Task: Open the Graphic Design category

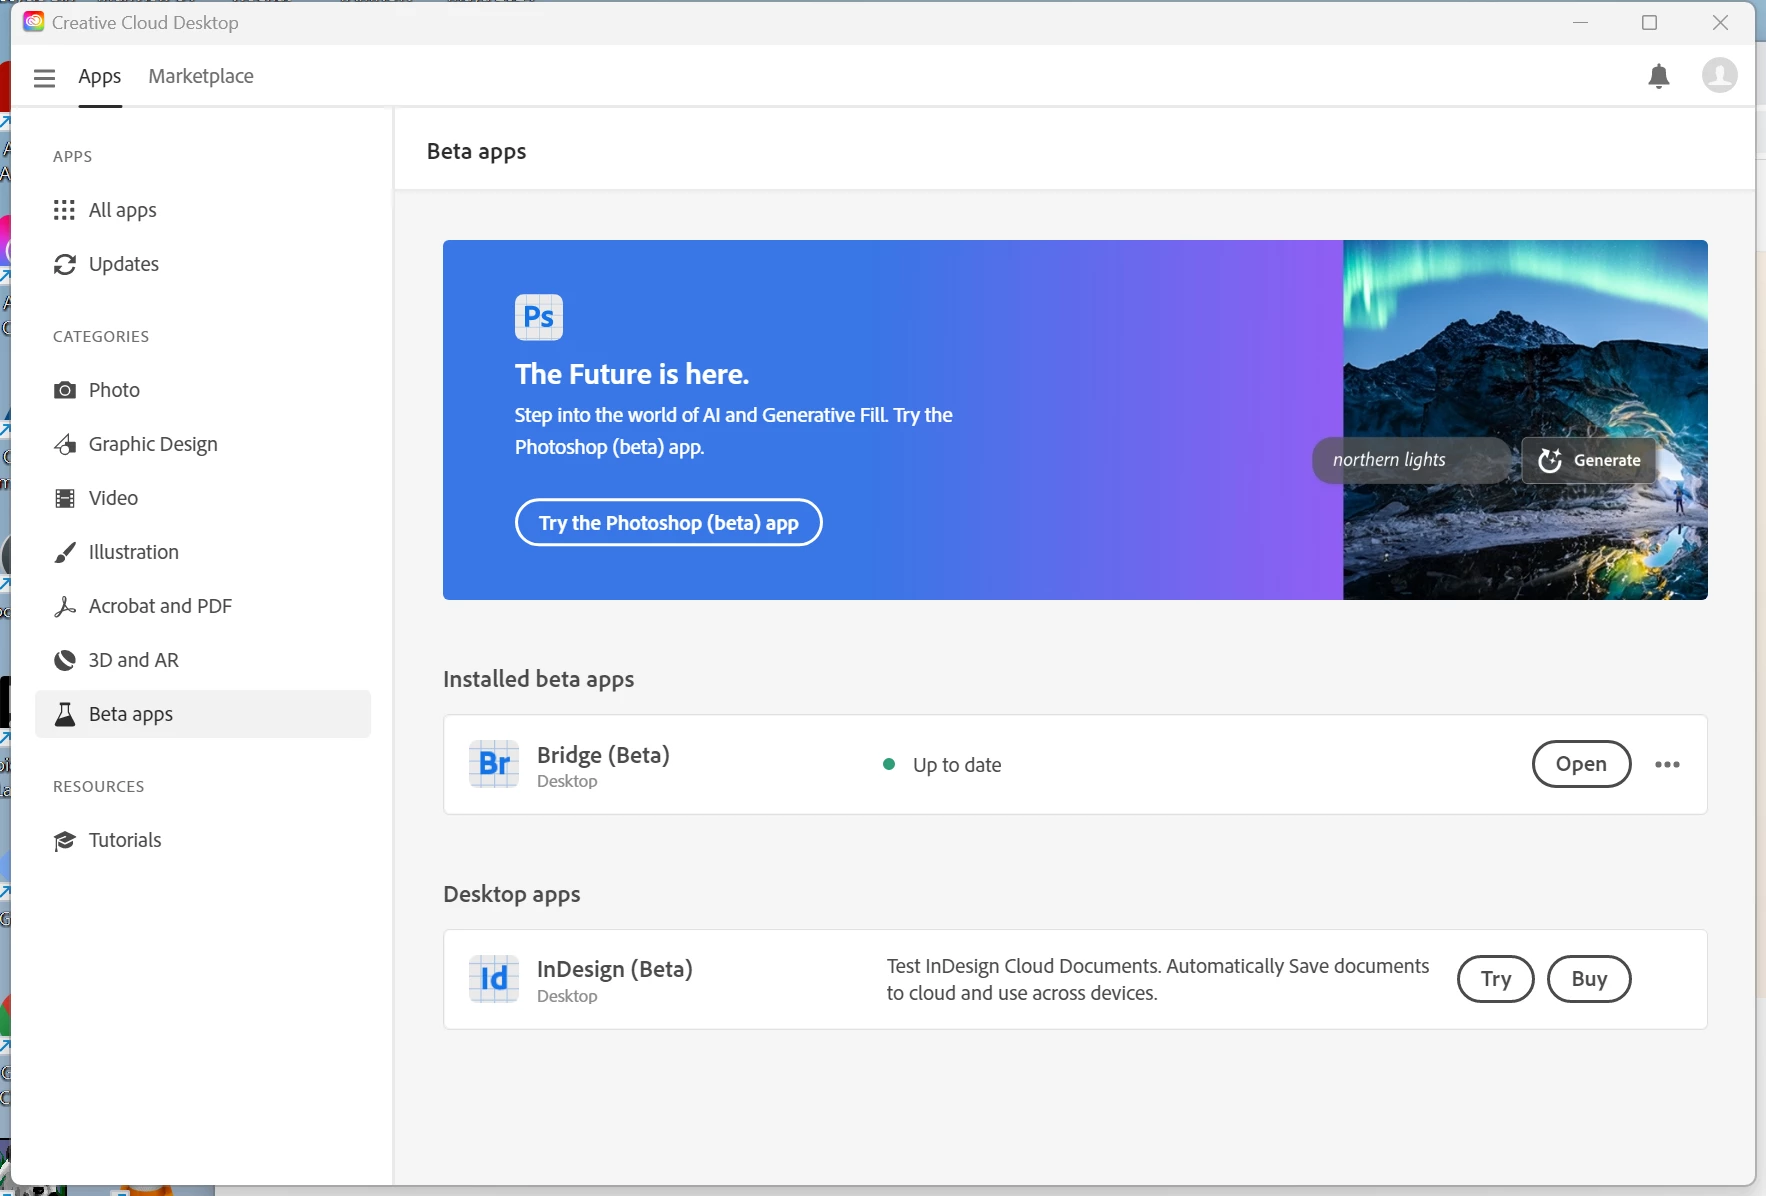Action: point(203,444)
